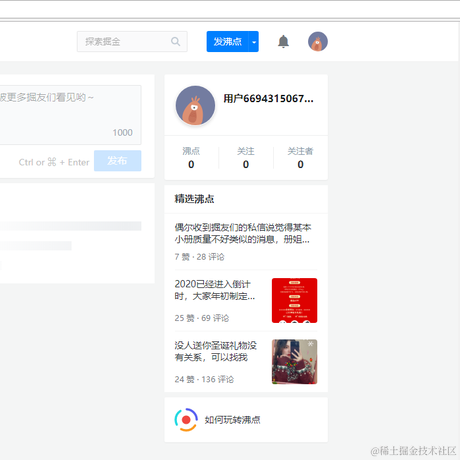The height and width of the screenshot is (460, 460).
Task: Click the 7 赞 · 28 评论 text
Action: (199, 257)
